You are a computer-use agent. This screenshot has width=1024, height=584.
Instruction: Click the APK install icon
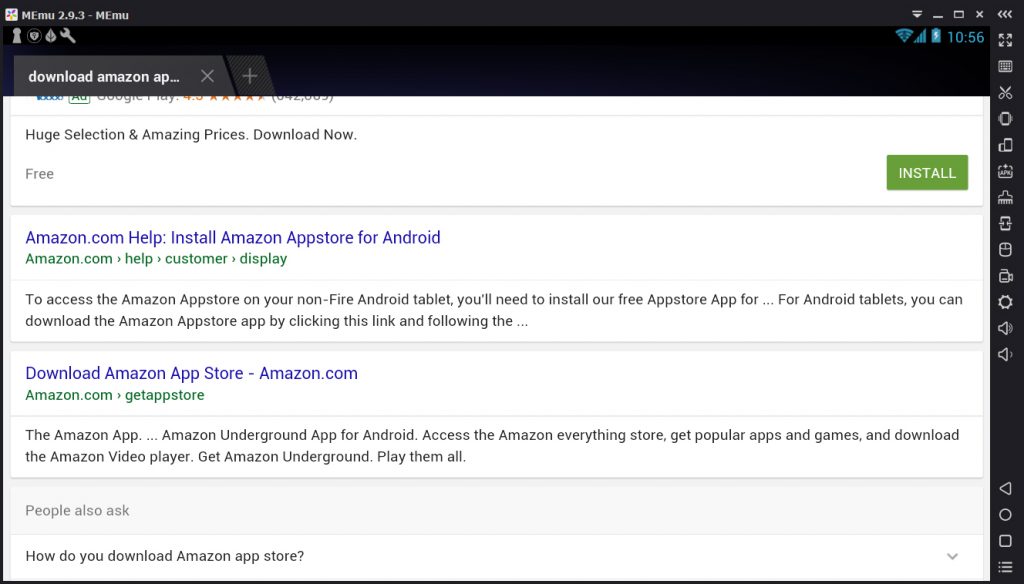pyautogui.click(x=1005, y=171)
